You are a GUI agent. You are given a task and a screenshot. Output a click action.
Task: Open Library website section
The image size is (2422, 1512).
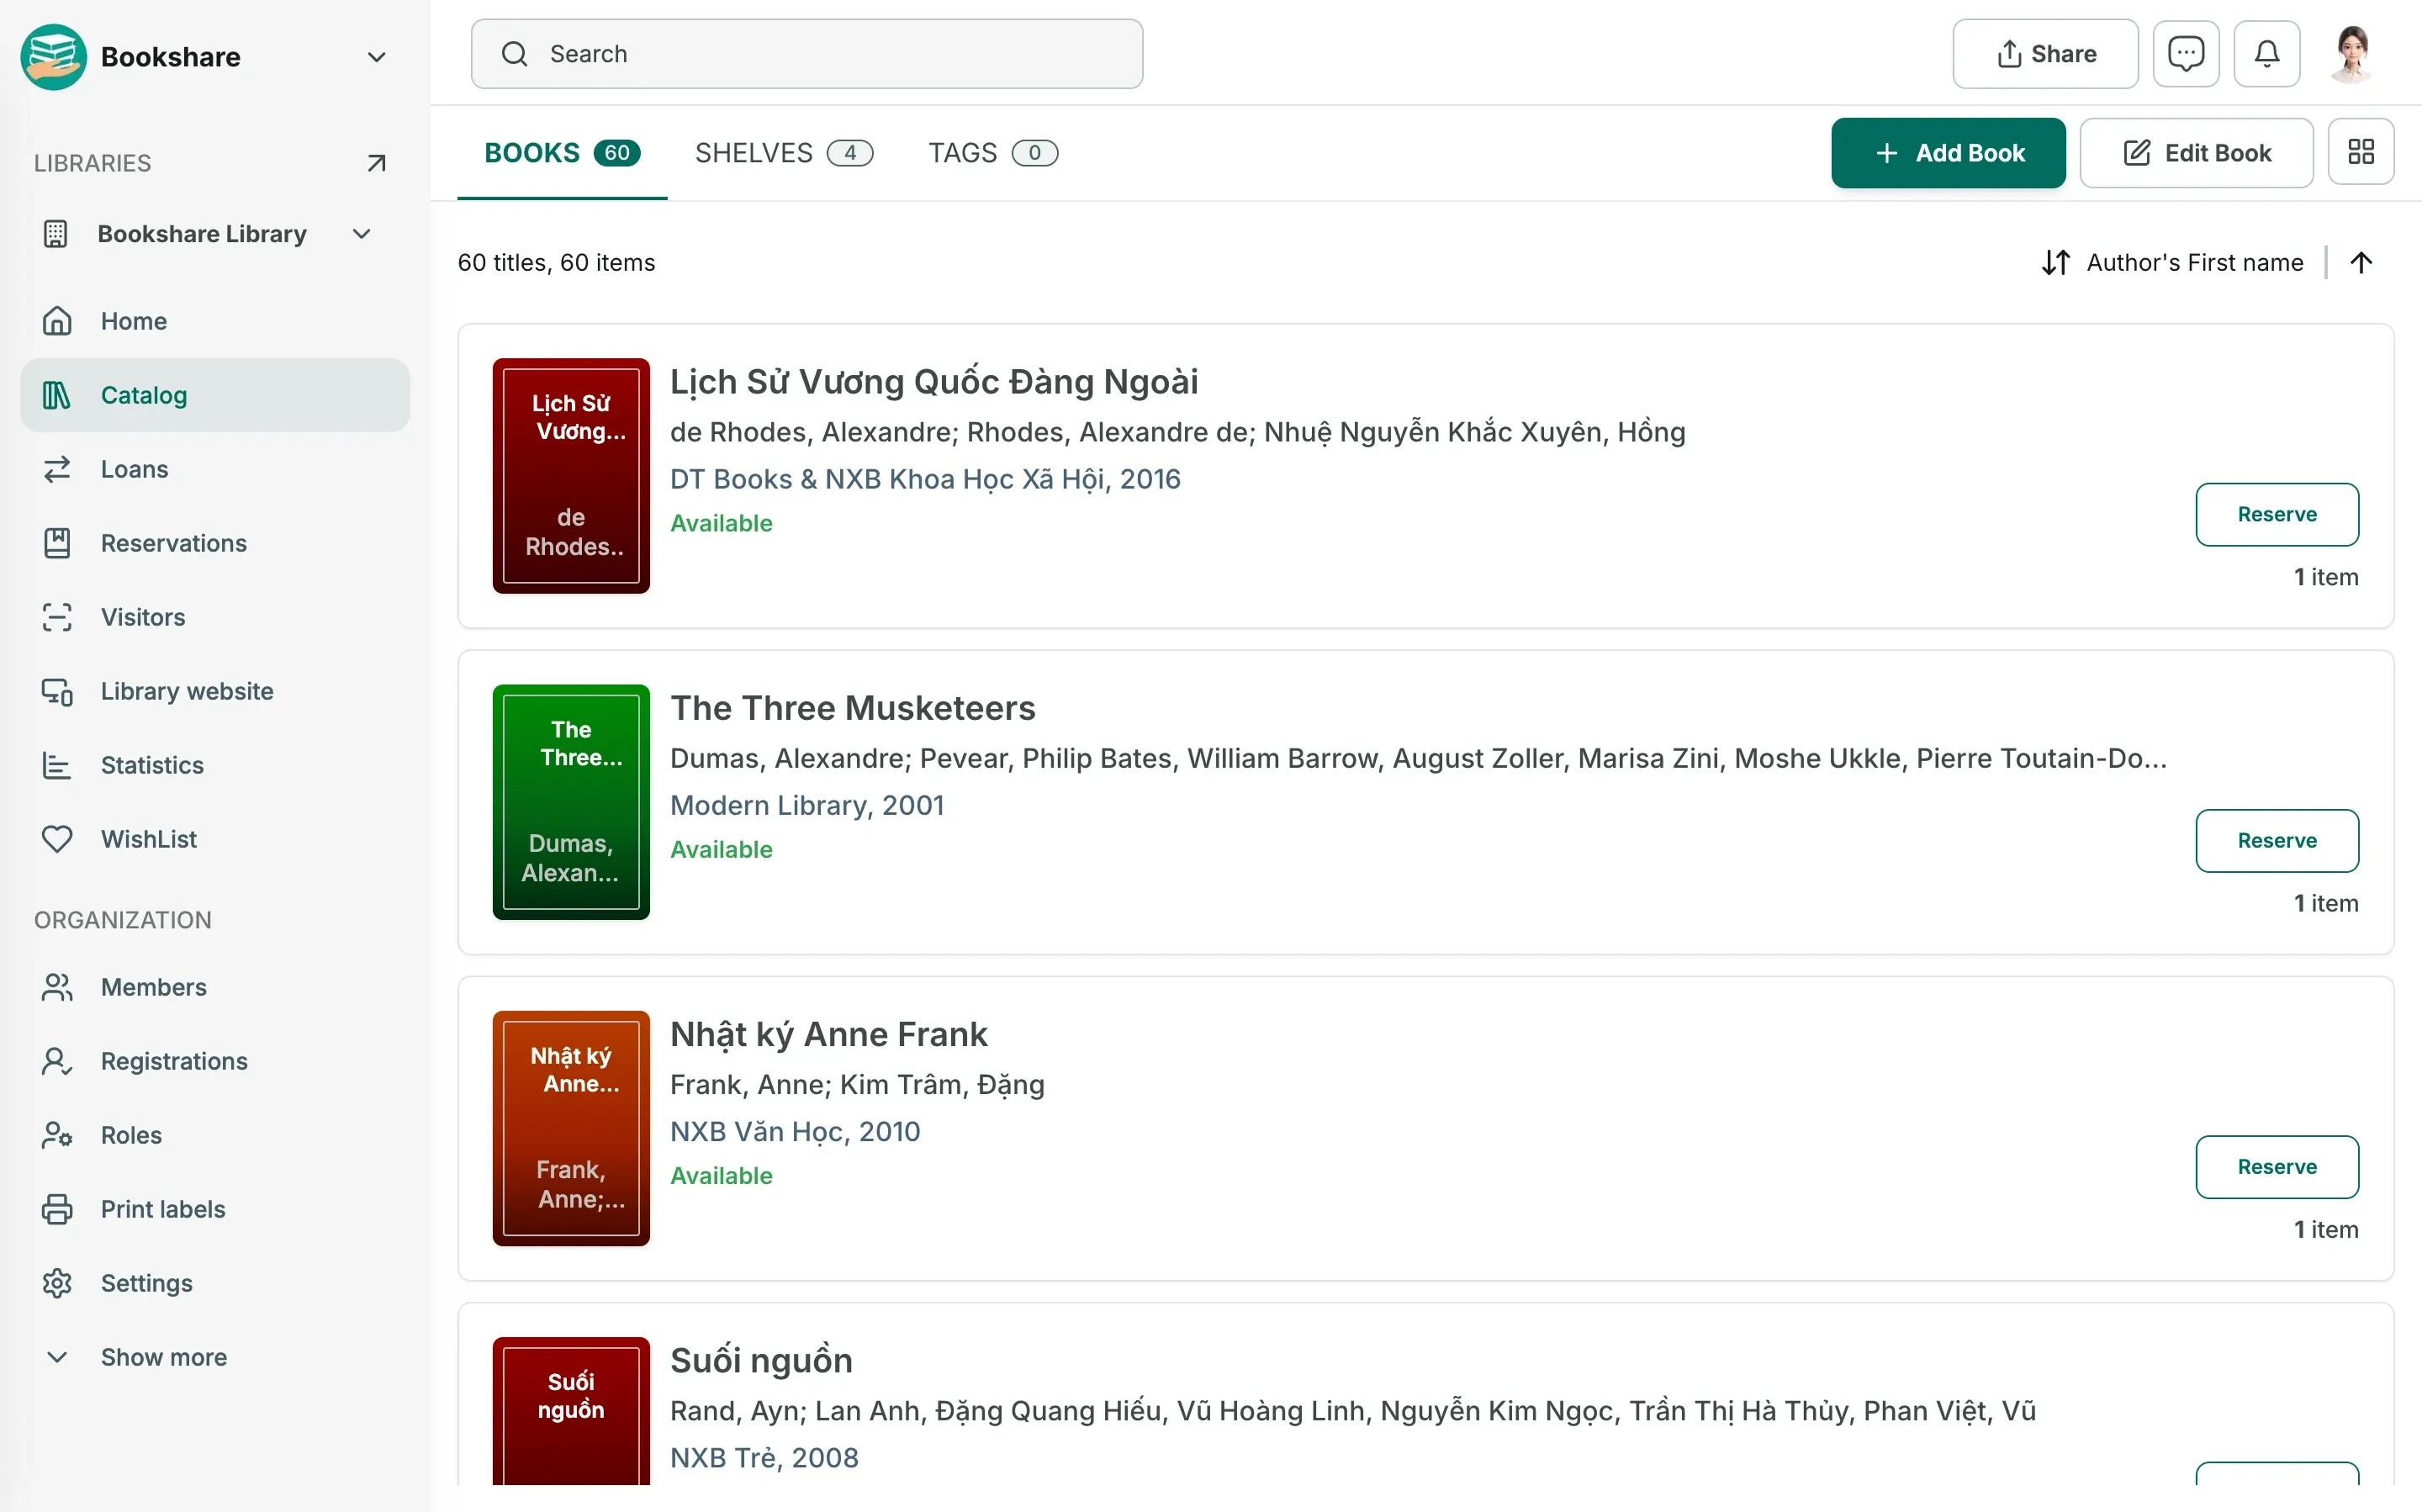tap(215, 691)
